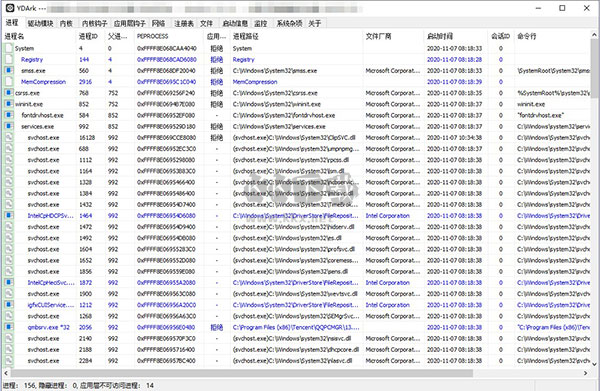Click the svchost.exe icon with PID 16128
The height and width of the screenshot is (391, 600).
[9, 137]
